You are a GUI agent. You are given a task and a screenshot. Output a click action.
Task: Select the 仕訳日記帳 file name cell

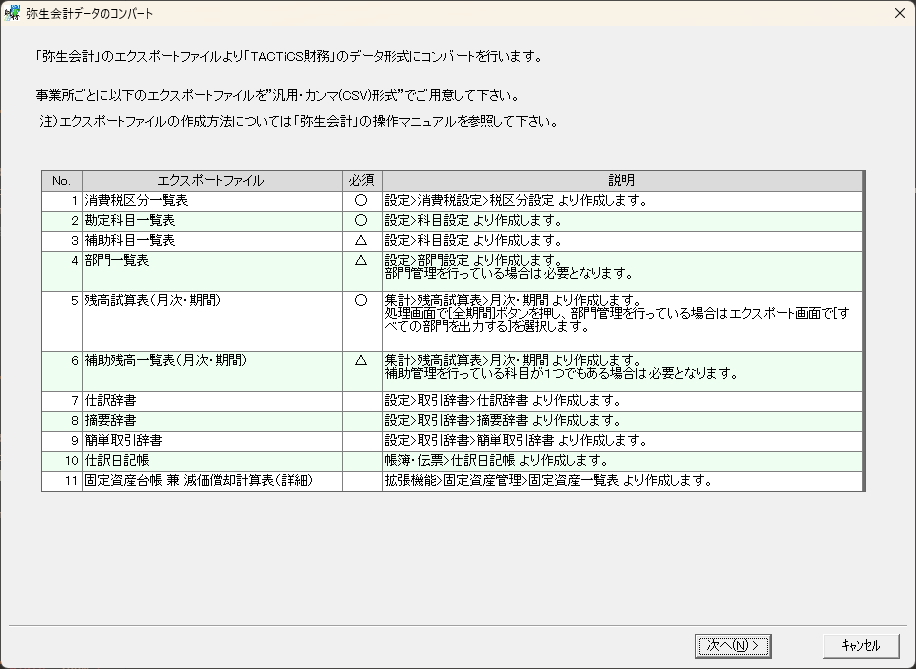click(x=212, y=460)
